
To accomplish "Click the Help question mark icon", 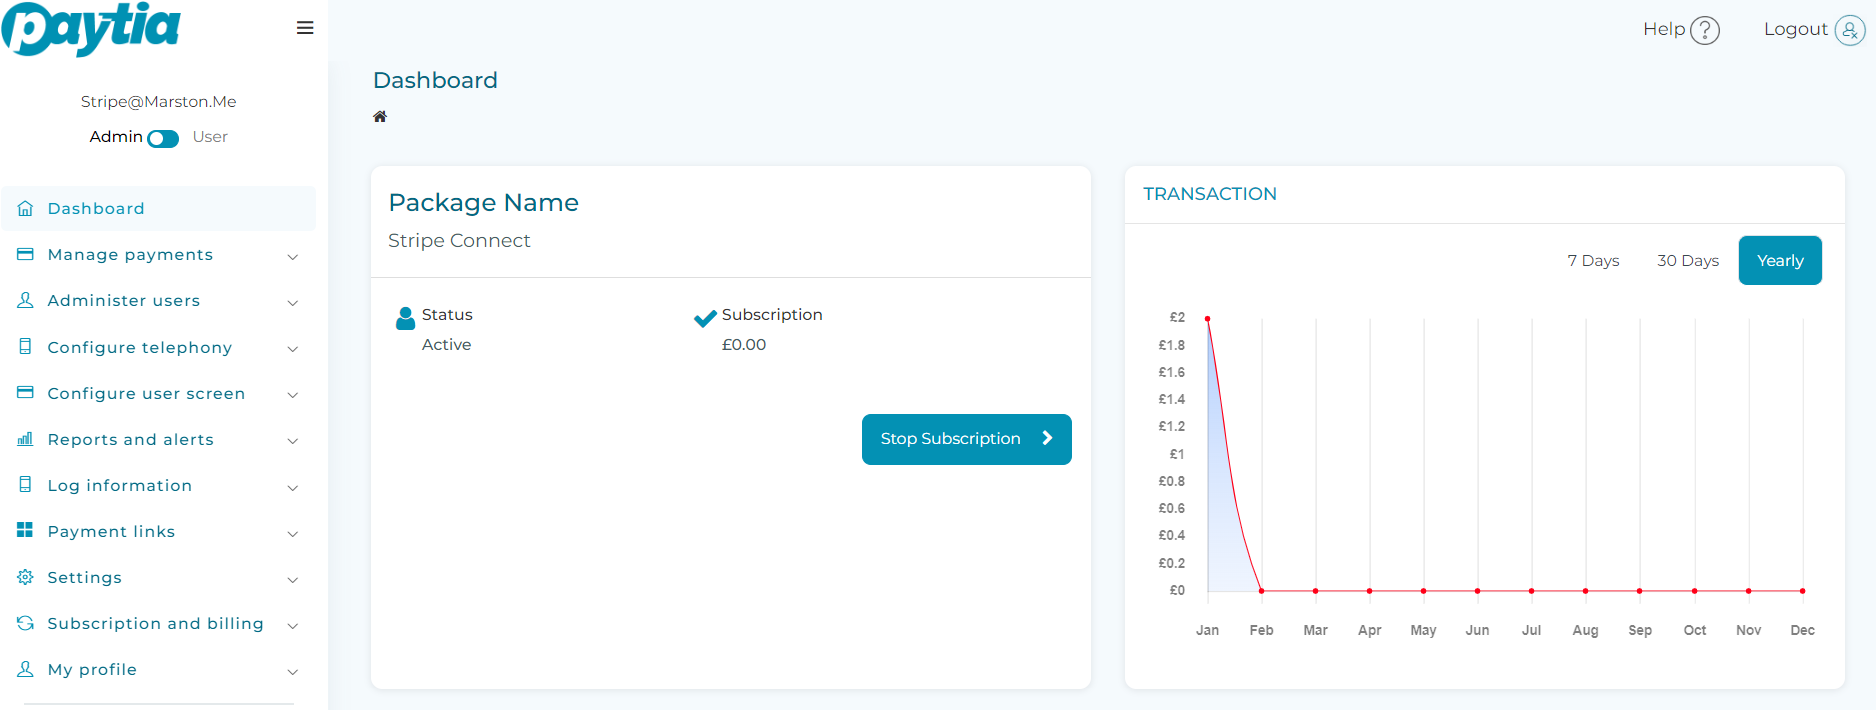I will [x=1705, y=31].
